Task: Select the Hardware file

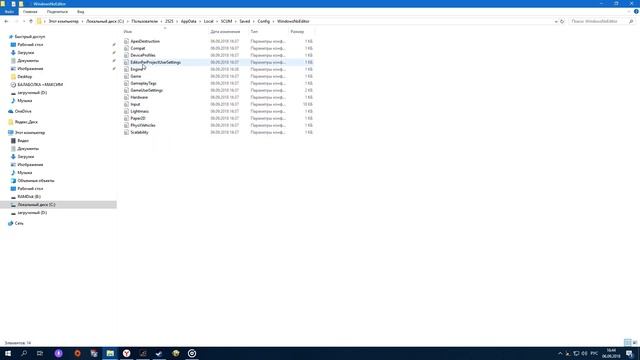Action: (x=139, y=98)
